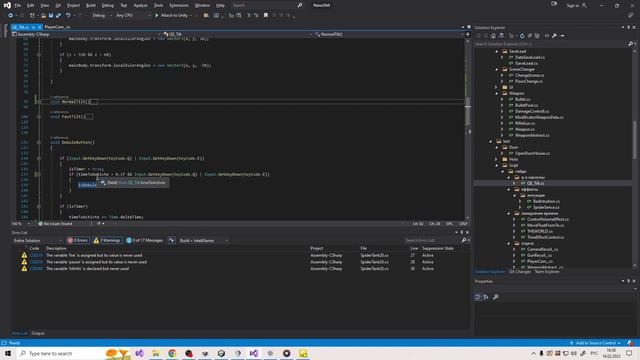Screen dimensions: 640x360
Task: Click Solution Explorer properties wrench icon
Action: click(554, 36)
